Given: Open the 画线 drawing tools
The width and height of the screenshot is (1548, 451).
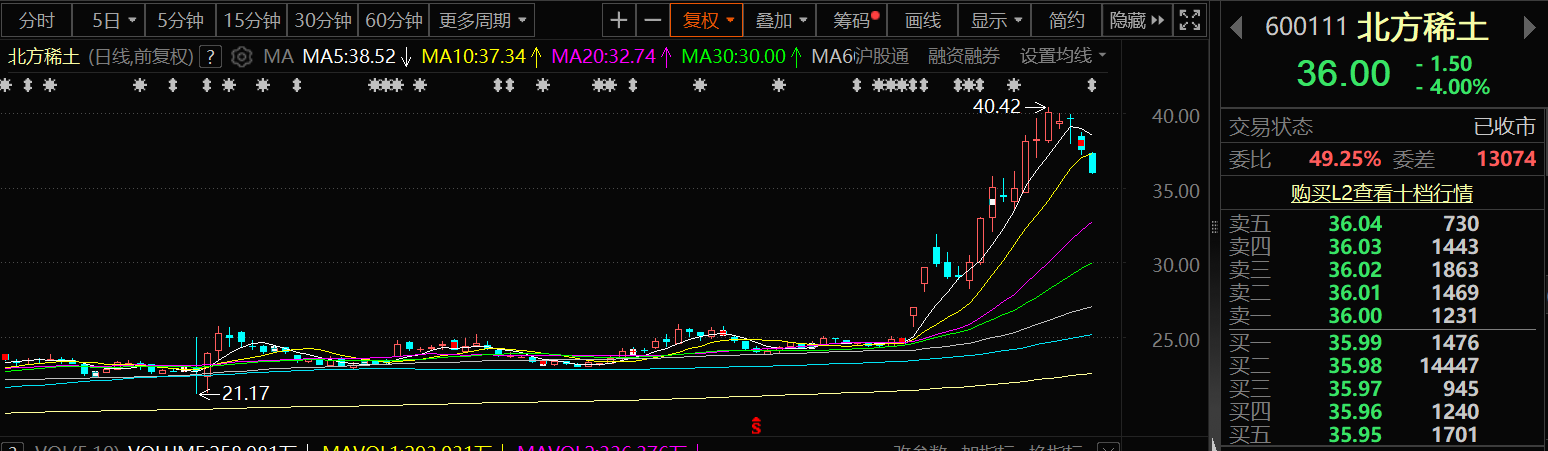Looking at the screenshot, I should 922,20.
